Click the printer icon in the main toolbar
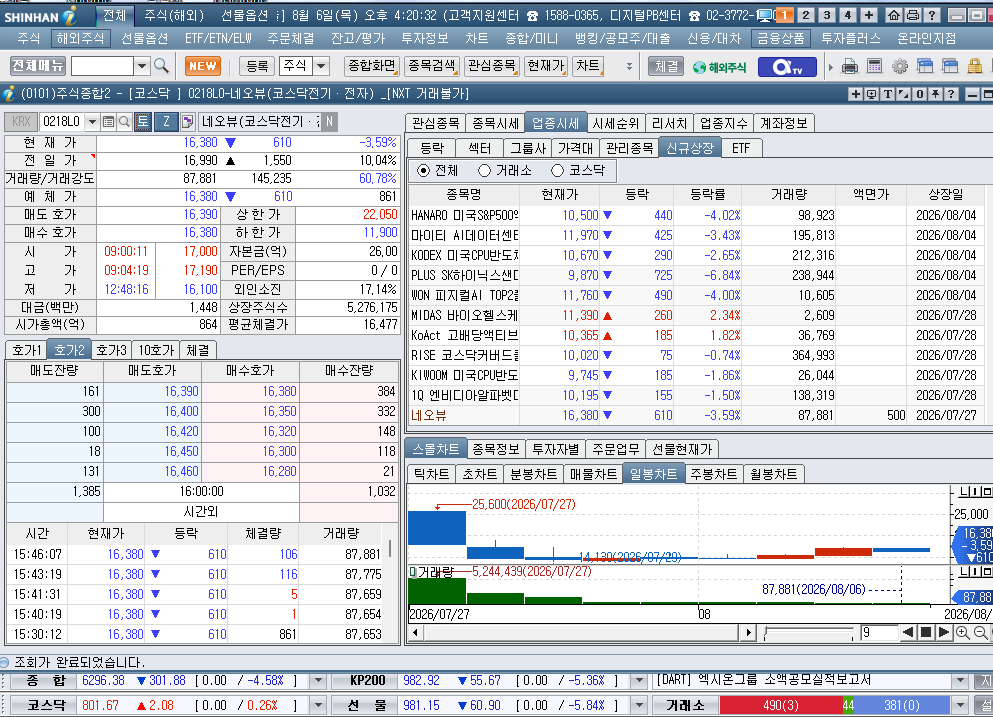The height and width of the screenshot is (717, 993). pos(850,66)
